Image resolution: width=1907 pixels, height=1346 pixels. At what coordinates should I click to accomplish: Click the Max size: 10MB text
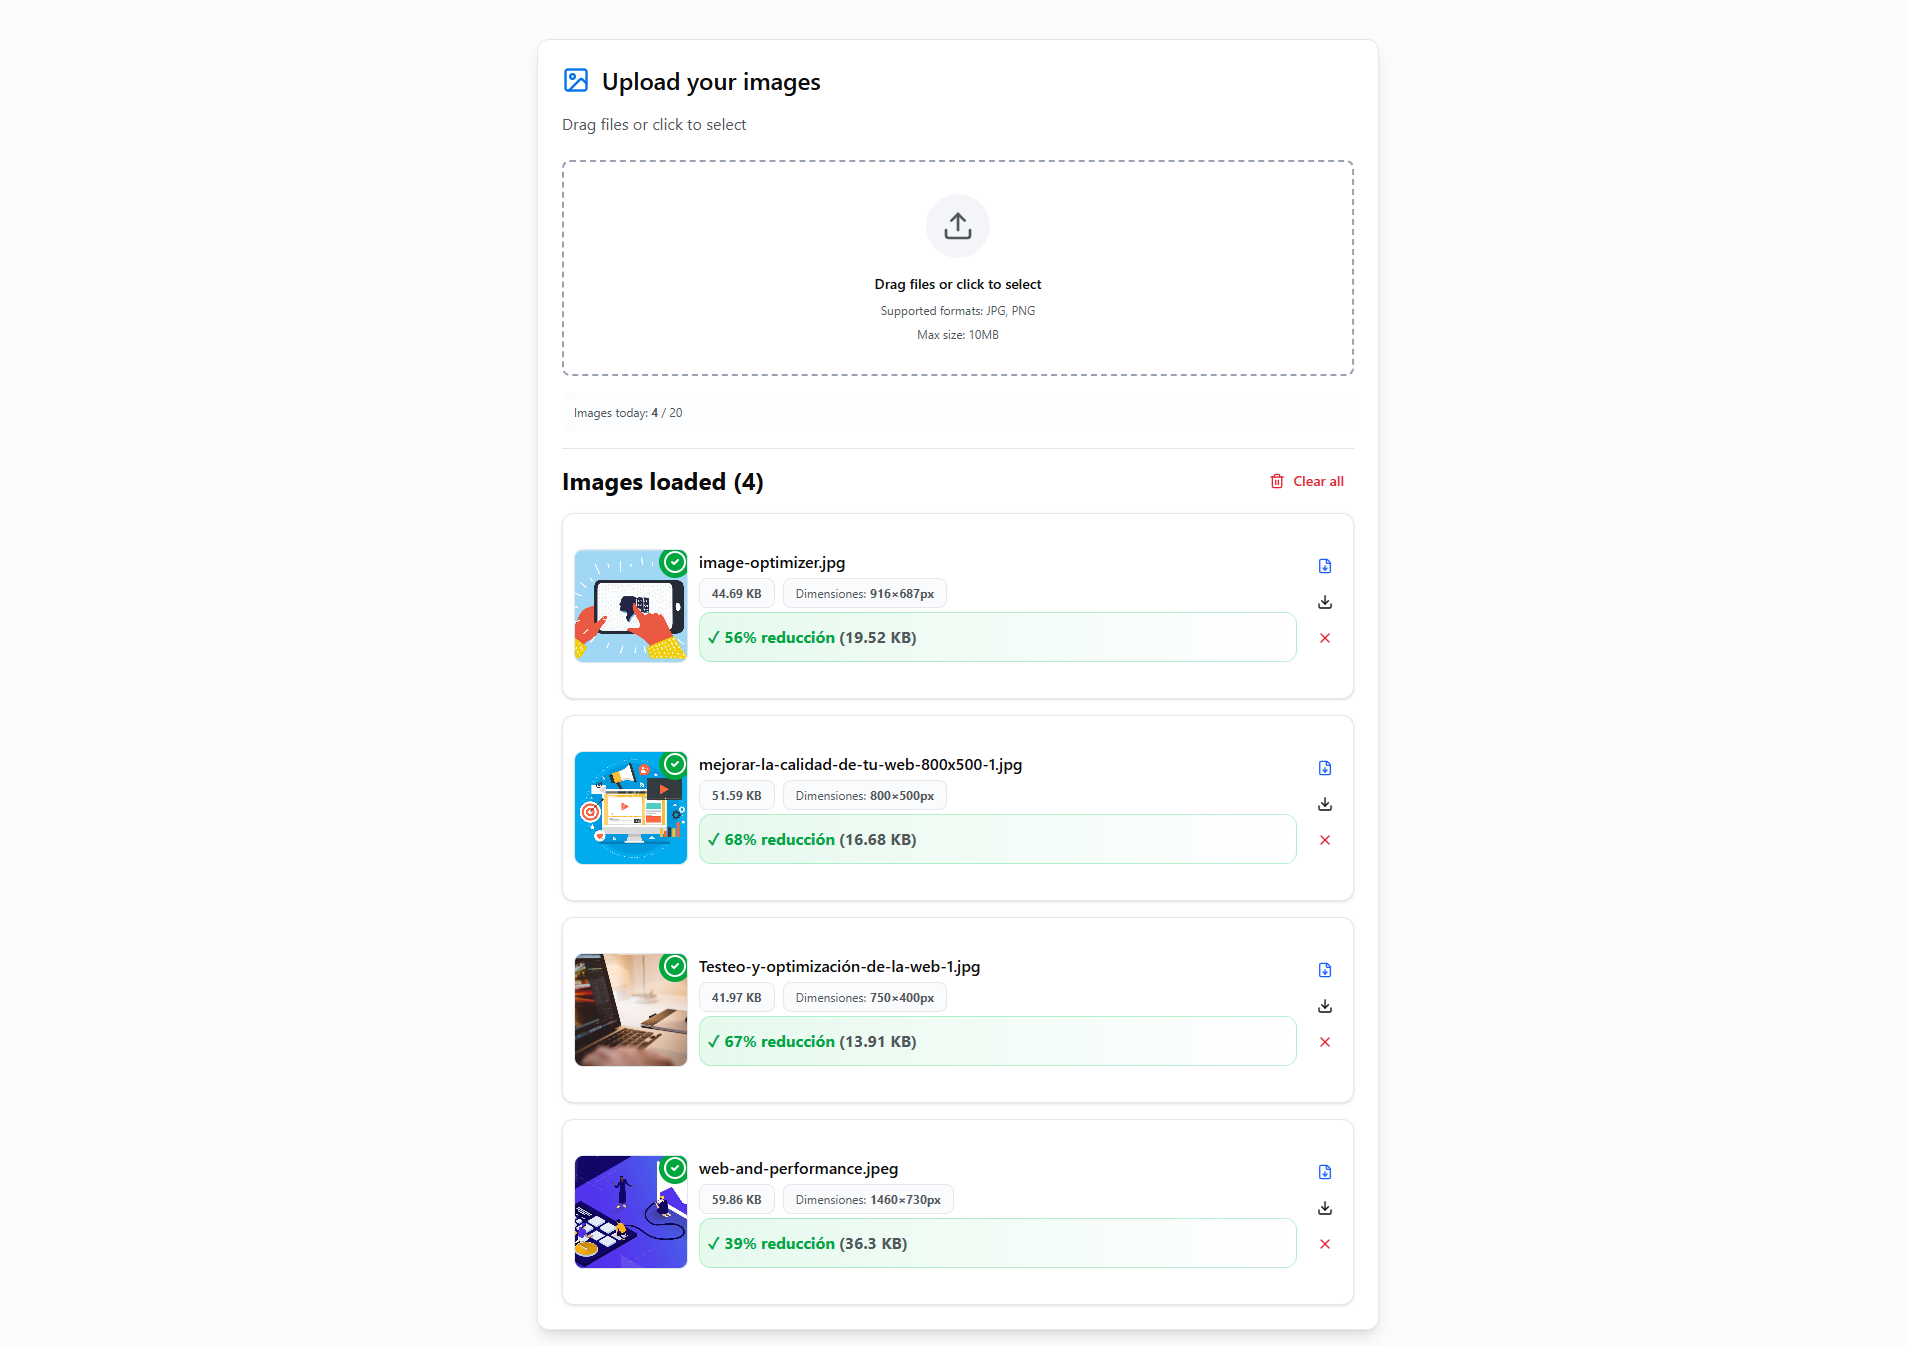[x=957, y=335]
